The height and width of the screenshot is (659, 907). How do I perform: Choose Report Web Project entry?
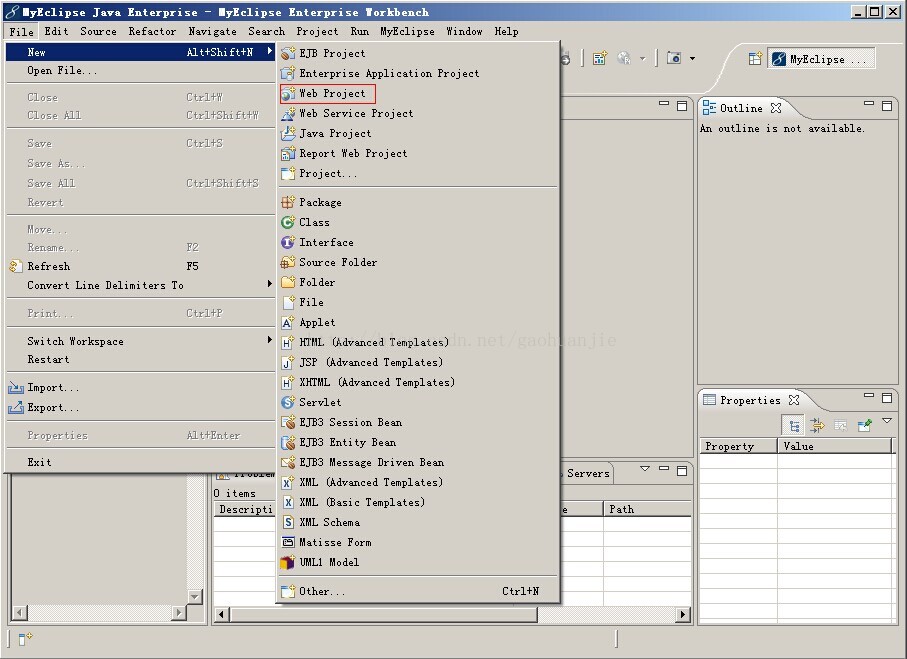click(x=418, y=153)
